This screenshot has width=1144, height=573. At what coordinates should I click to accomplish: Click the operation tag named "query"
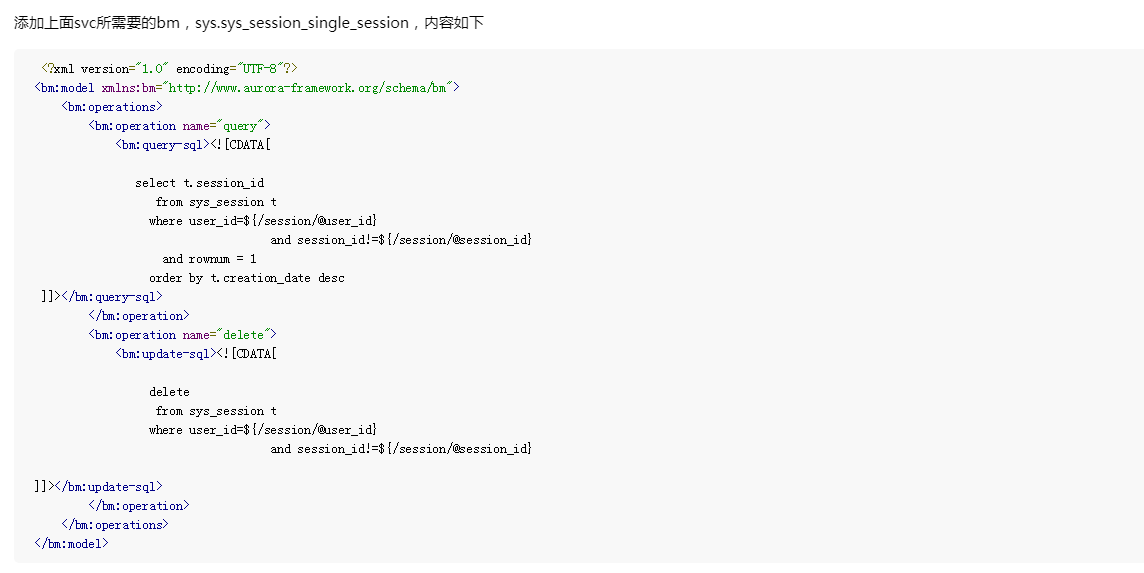point(180,126)
